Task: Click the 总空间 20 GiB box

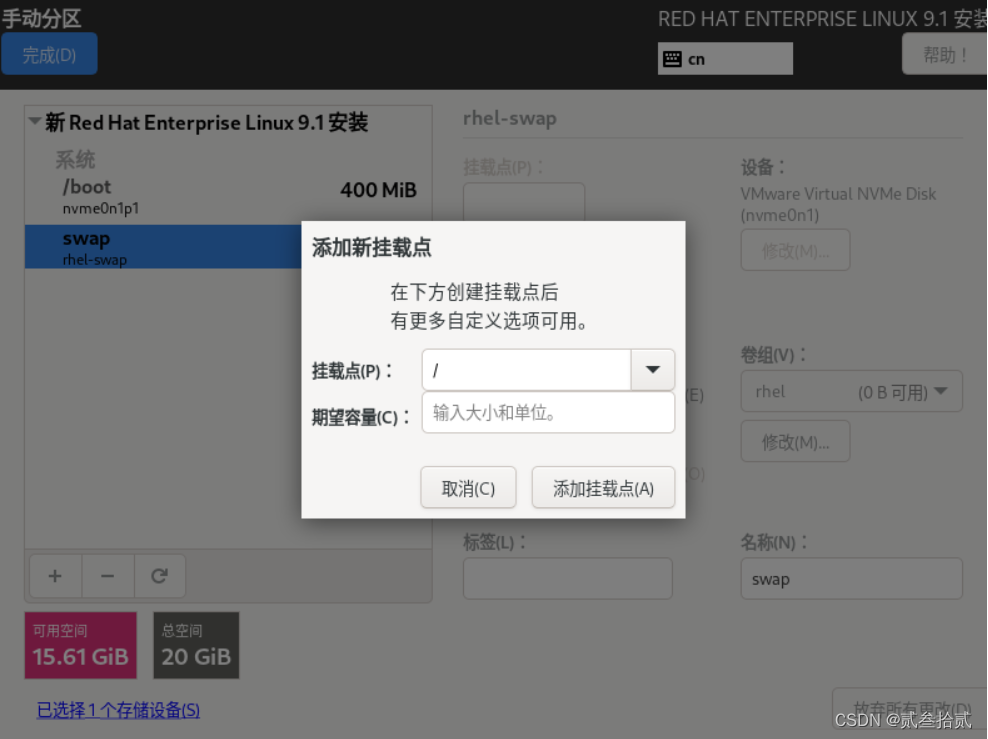Action: coord(196,646)
